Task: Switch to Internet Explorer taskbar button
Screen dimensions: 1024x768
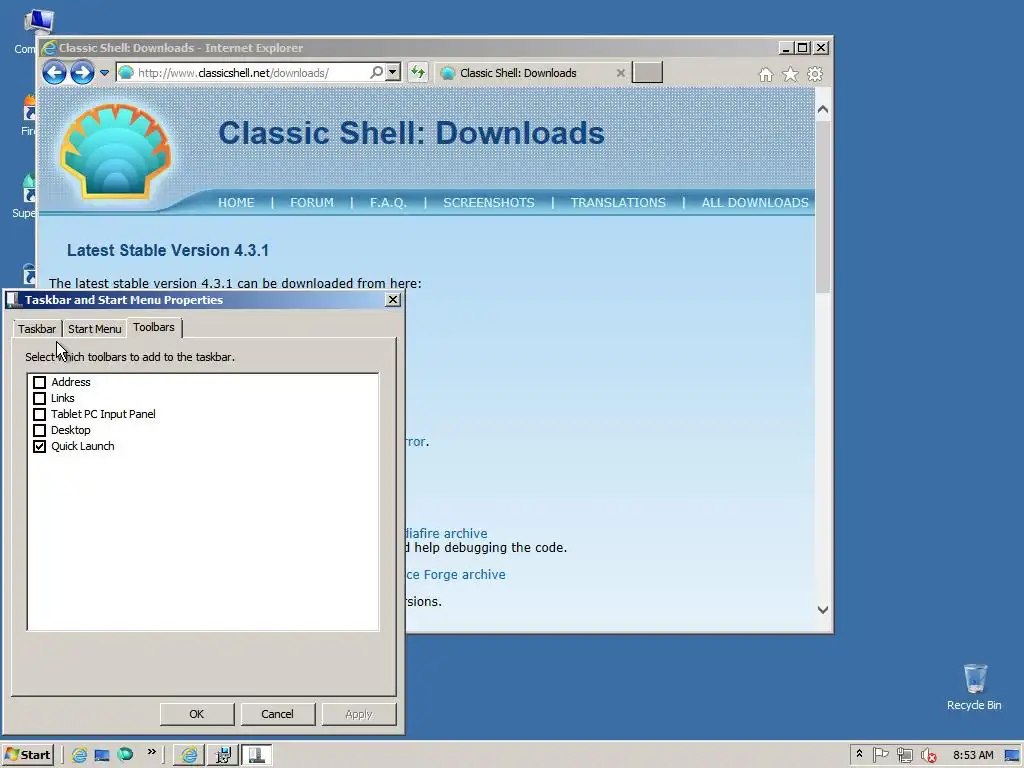Action: (x=189, y=755)
